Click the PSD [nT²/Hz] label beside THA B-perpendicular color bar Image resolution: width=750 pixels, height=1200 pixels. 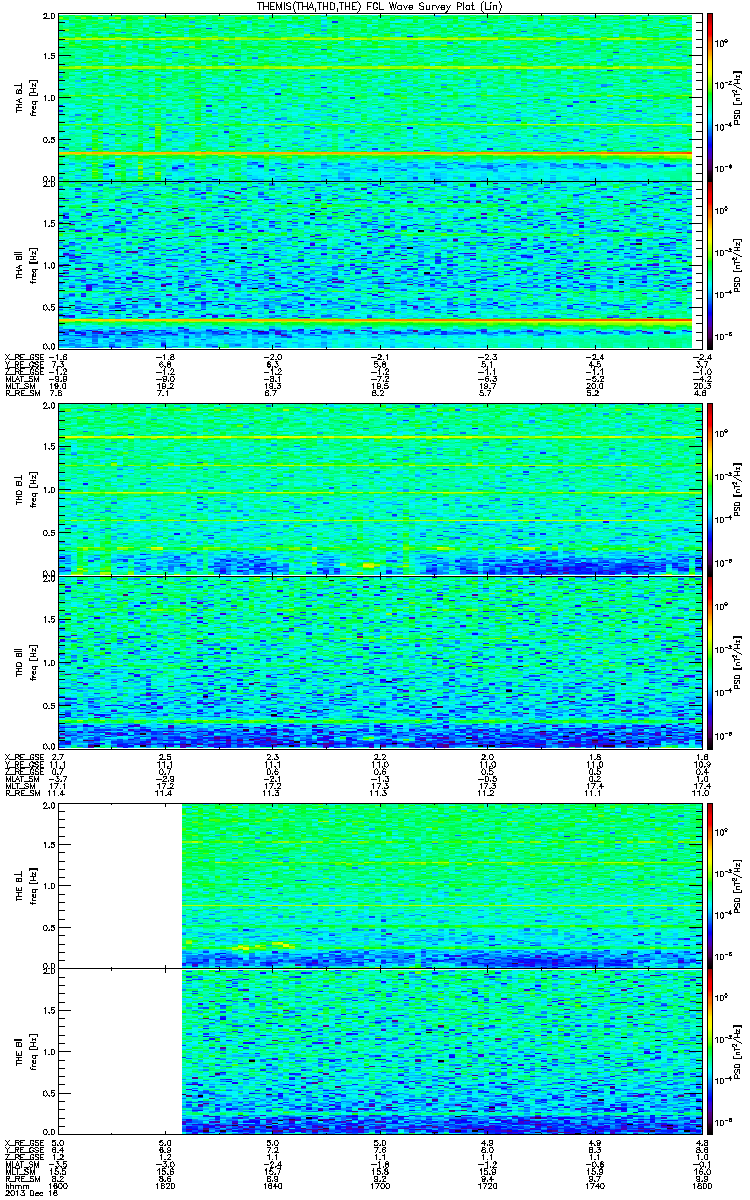click(x=737, y=98)
